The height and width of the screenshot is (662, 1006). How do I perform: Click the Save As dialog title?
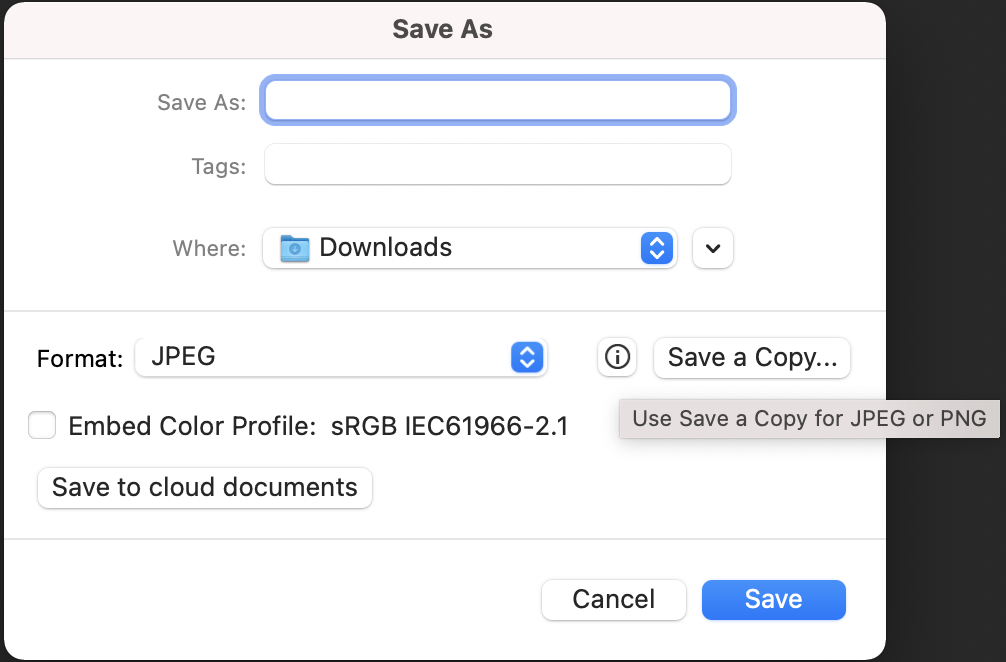(x=442, y=29)
